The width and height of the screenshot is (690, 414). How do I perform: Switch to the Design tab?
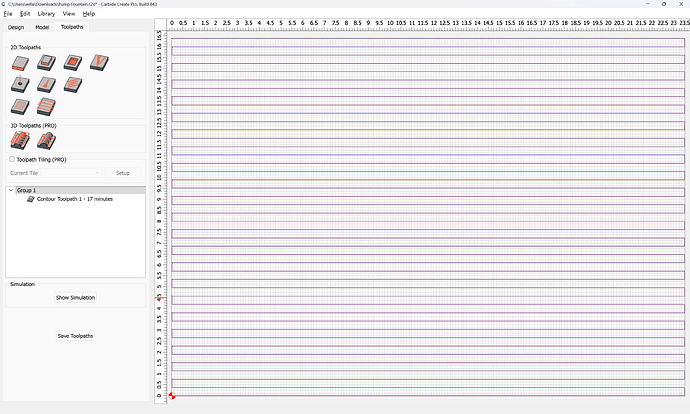[16, 27]
